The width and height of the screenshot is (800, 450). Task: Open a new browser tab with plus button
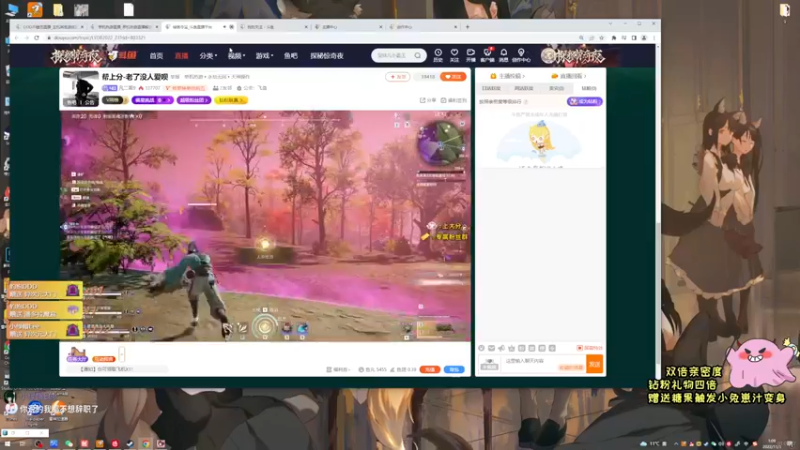pyautogui.click(x=467, y=27)
